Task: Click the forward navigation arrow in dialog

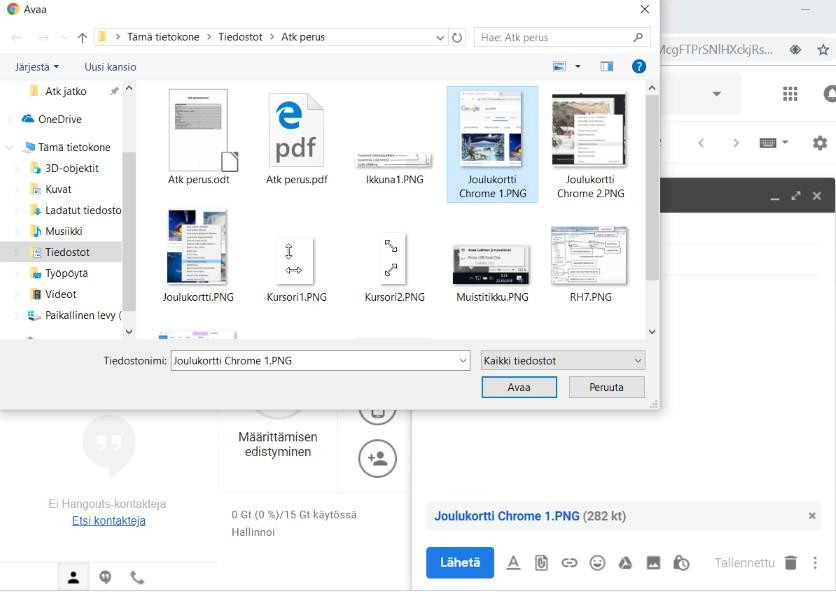Action: click(x=43, y=37)
